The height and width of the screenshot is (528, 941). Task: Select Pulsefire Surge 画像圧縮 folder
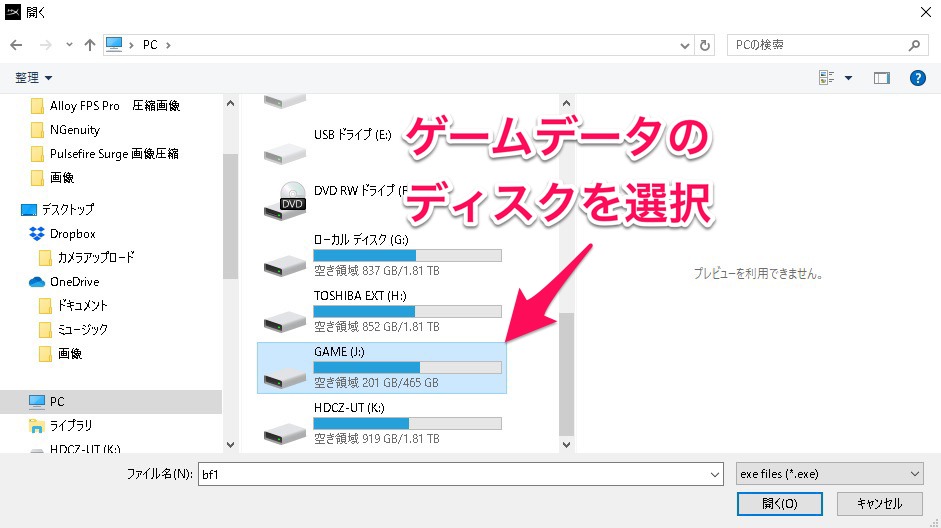[x=104, y=154]
